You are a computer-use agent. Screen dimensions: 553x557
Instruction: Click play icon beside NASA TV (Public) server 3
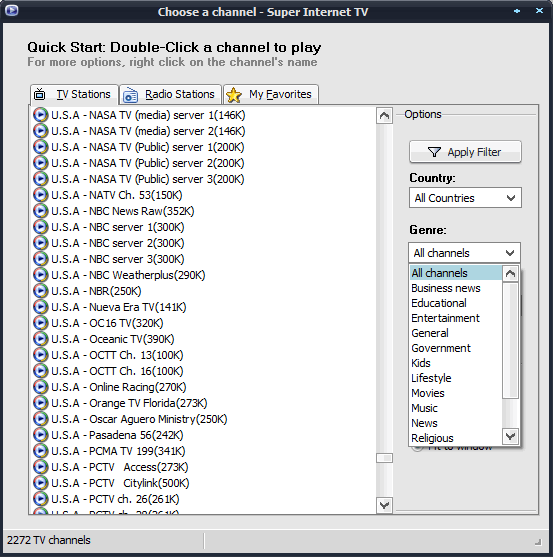pos(40,179)
